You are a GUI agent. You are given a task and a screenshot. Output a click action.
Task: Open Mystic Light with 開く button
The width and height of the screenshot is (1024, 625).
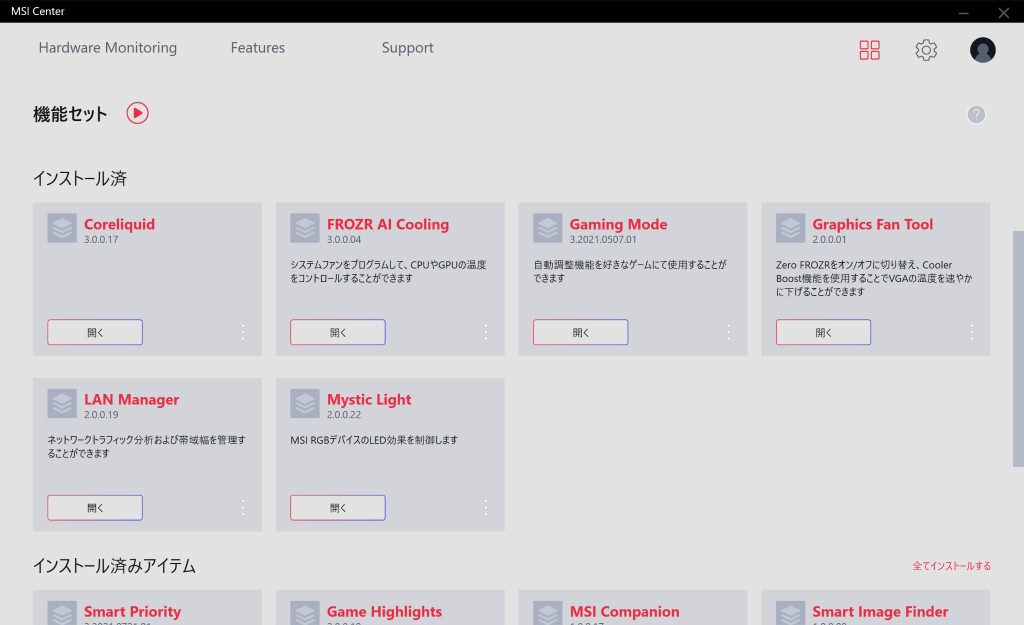tap(338, 507)
